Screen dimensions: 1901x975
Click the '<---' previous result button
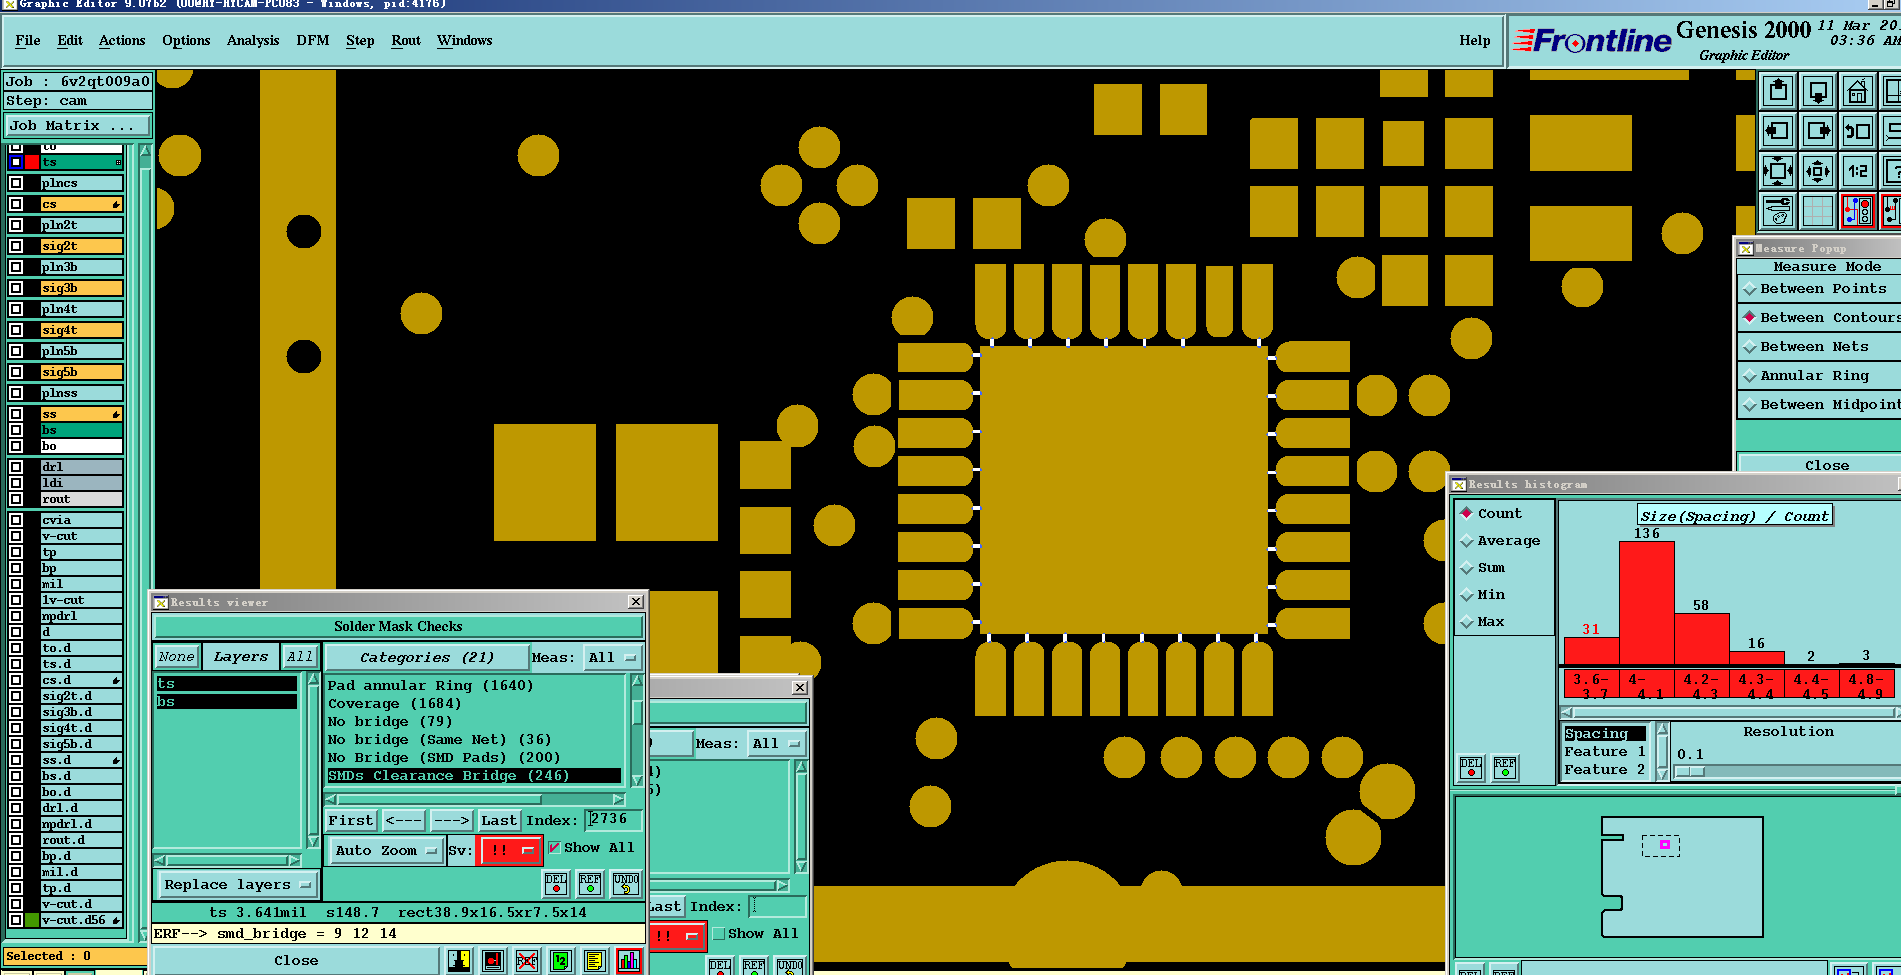click(x=403, y=821)
